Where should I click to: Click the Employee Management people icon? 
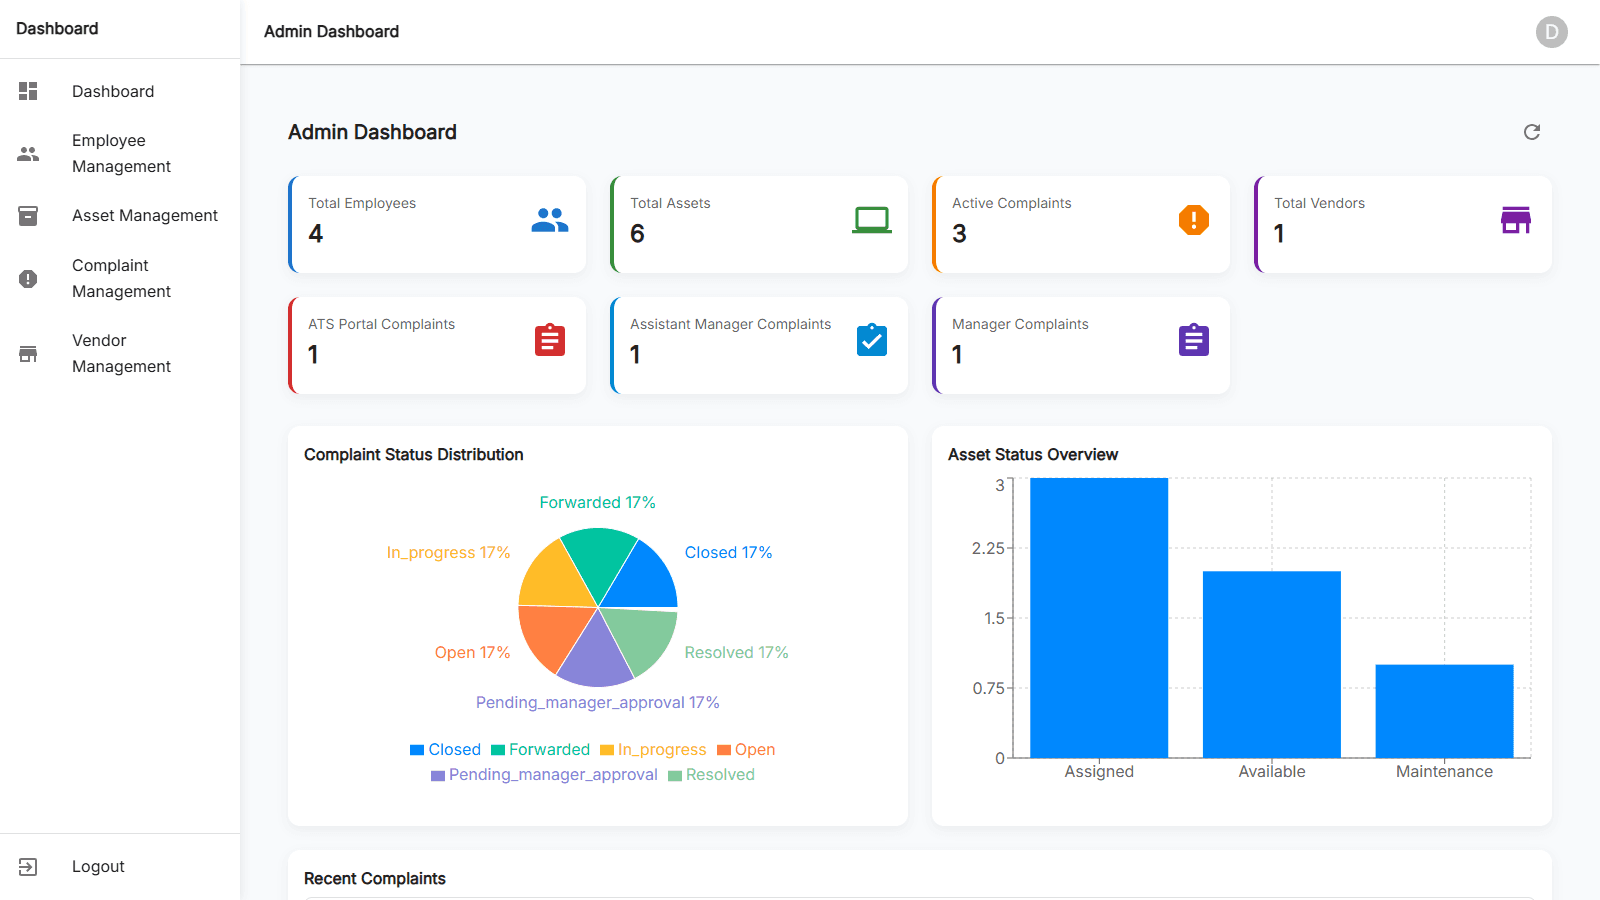(x=28, y=154)
